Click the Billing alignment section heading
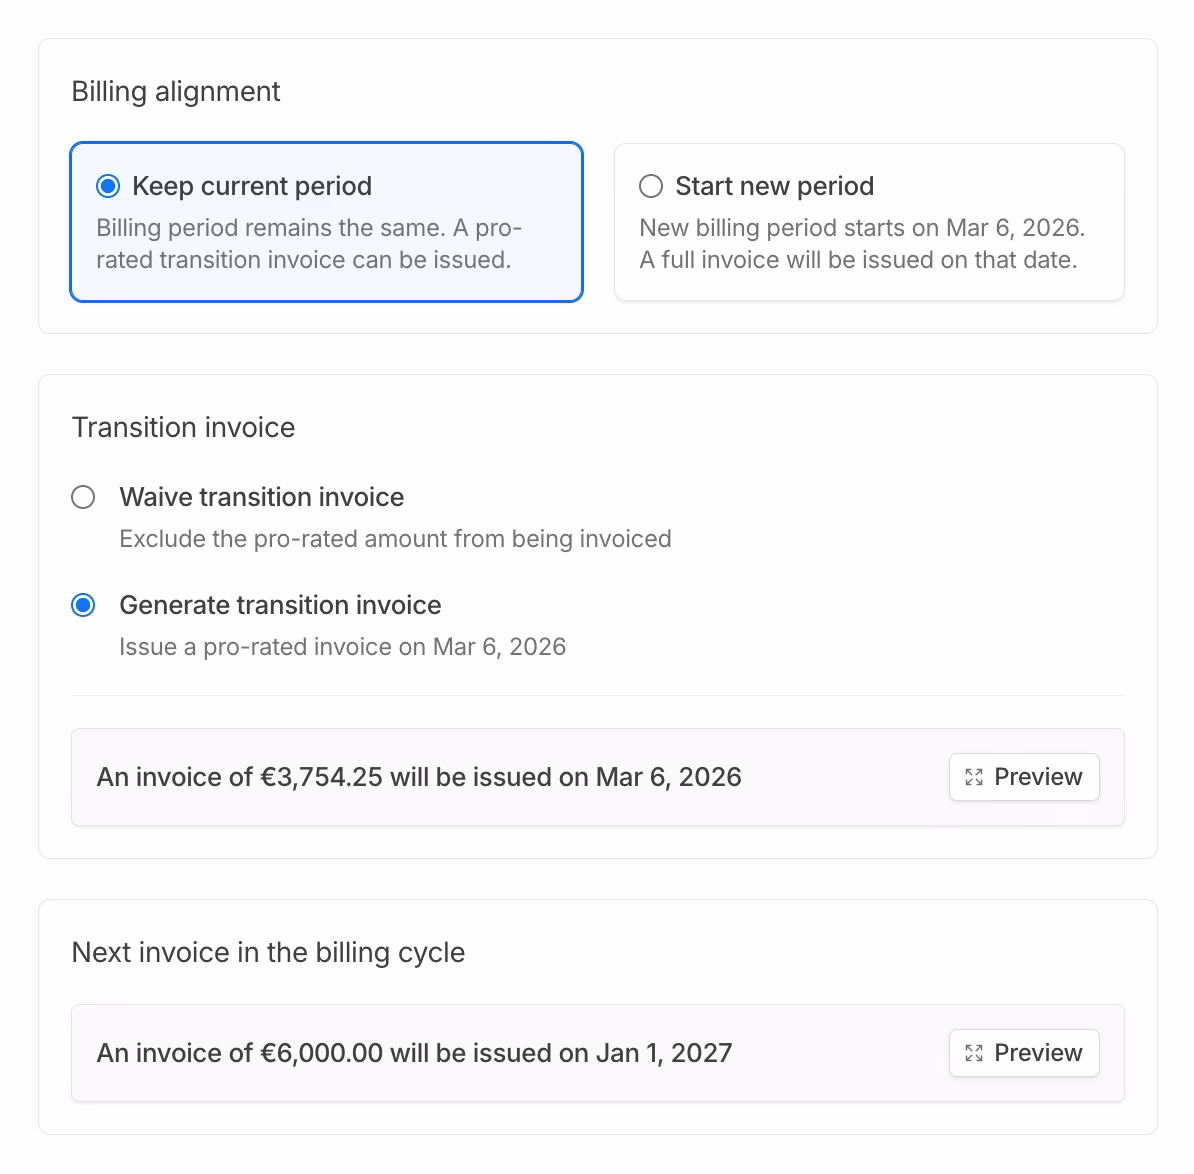Image resolution: width=1194 pixels, height=1174 pixels. [176, 91]
